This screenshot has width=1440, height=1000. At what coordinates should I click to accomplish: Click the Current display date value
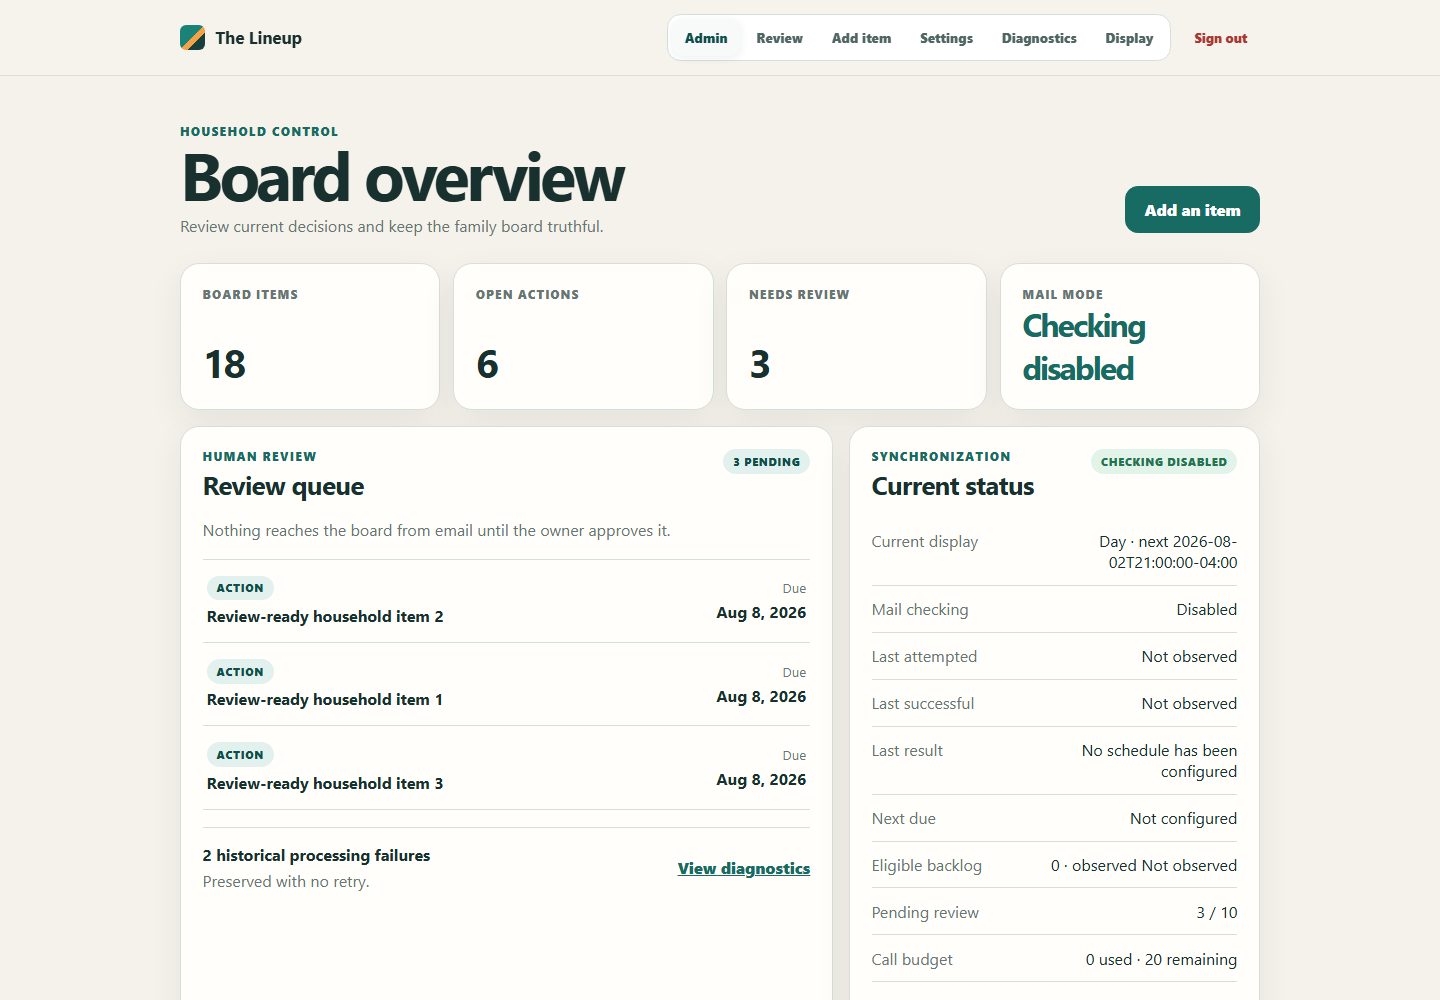pyautogui.click(x=1168, y=552)
